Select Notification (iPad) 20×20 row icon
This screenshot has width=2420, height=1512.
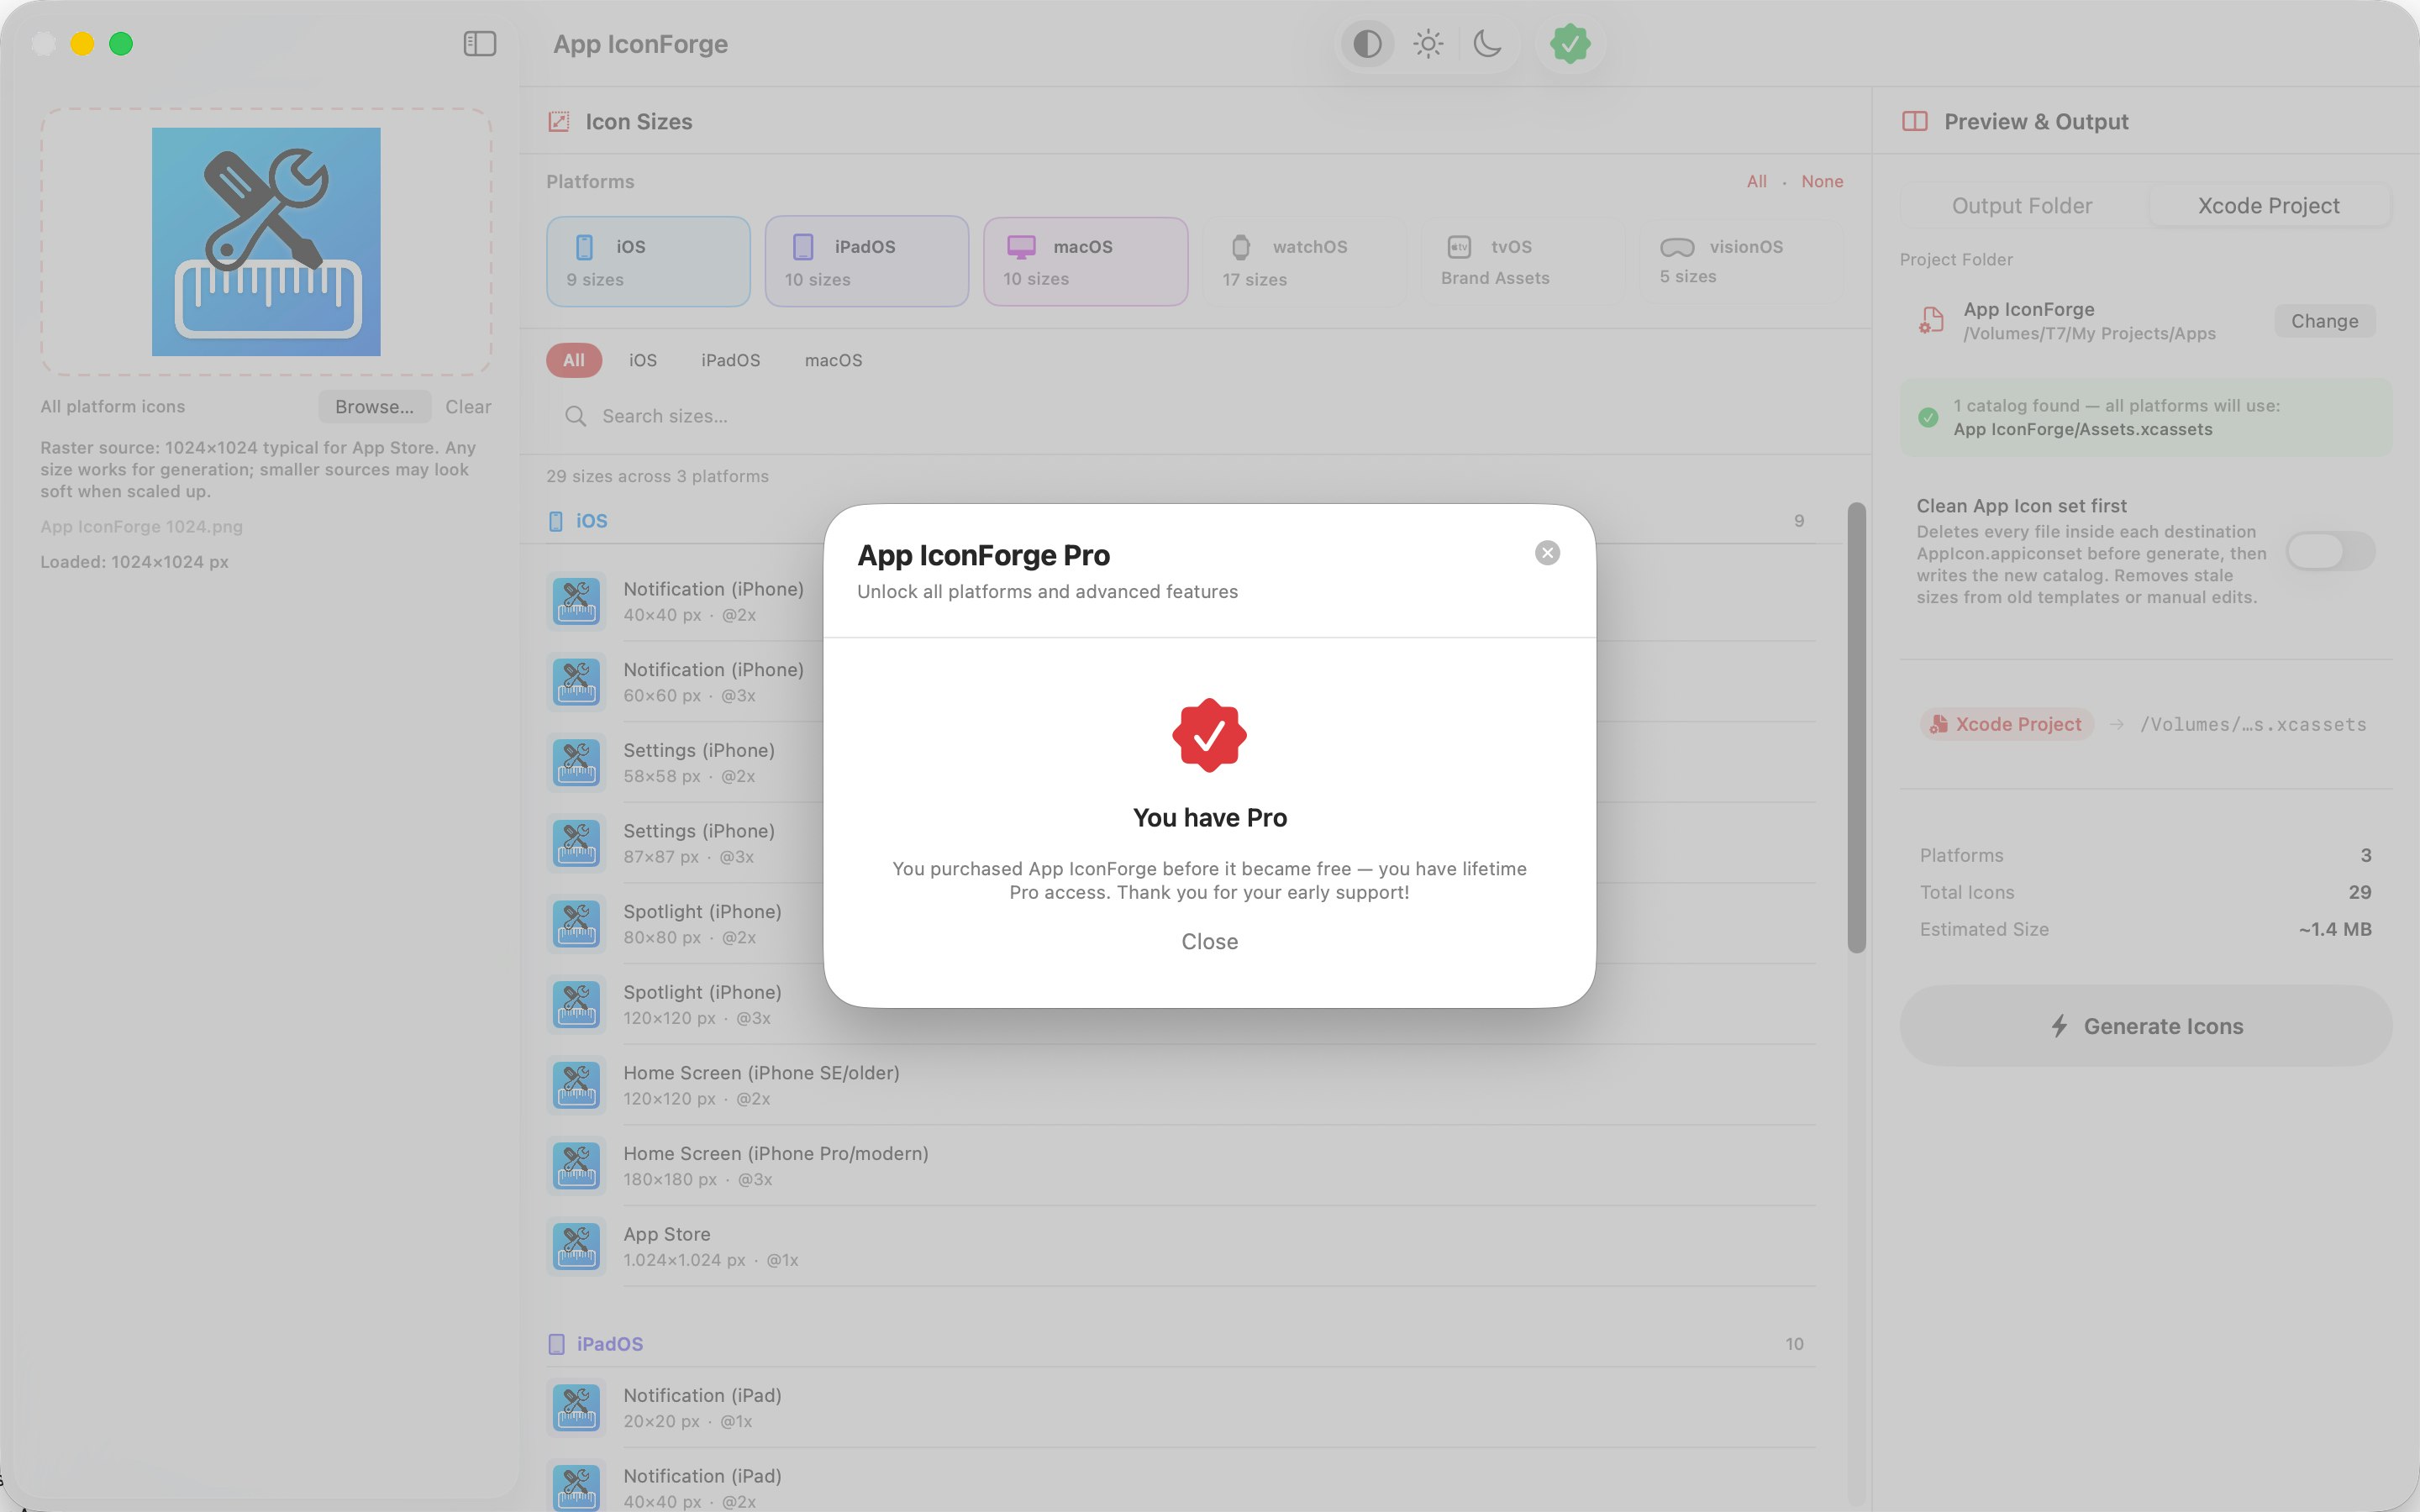tap(577, 1408)
